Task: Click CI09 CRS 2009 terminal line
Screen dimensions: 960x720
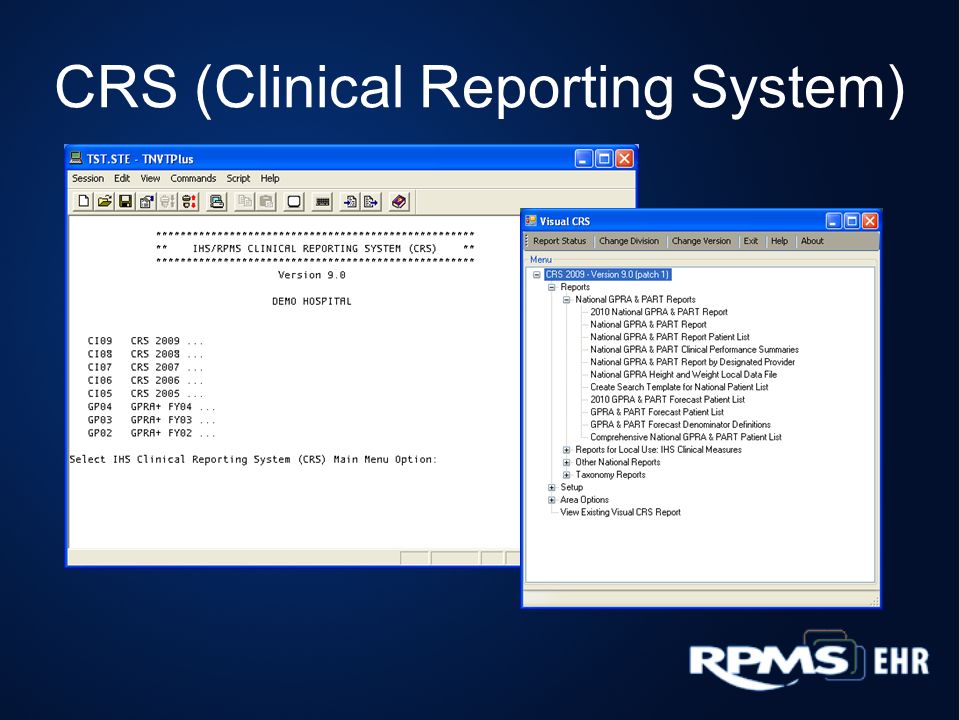Action: [145, 341]
